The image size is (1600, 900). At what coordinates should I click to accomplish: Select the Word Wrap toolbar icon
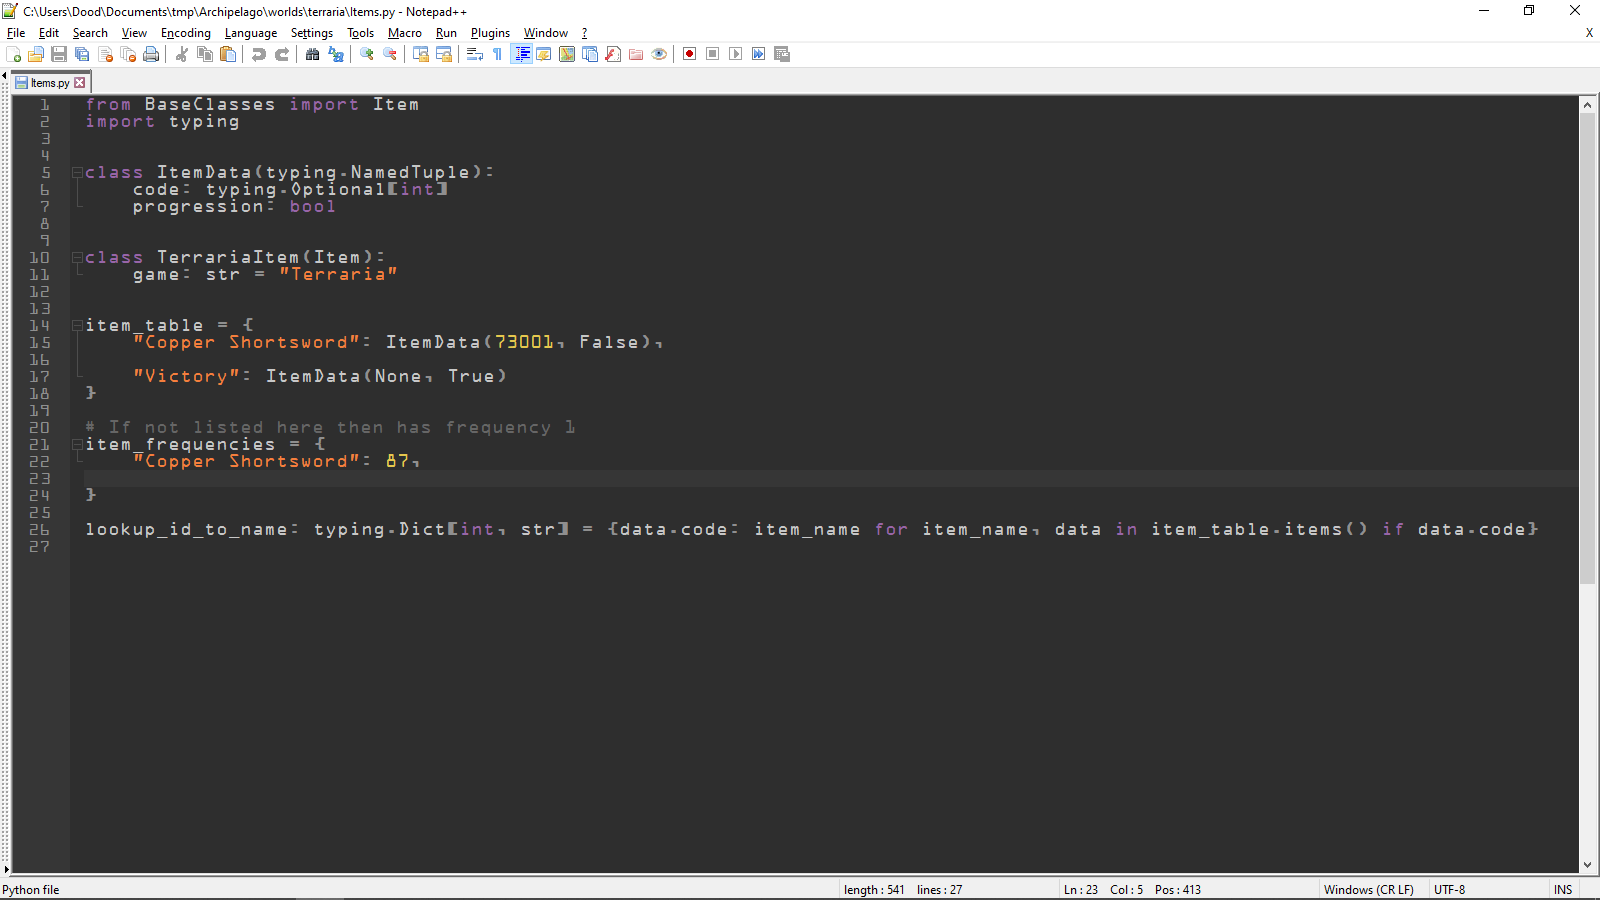[475, 54]
